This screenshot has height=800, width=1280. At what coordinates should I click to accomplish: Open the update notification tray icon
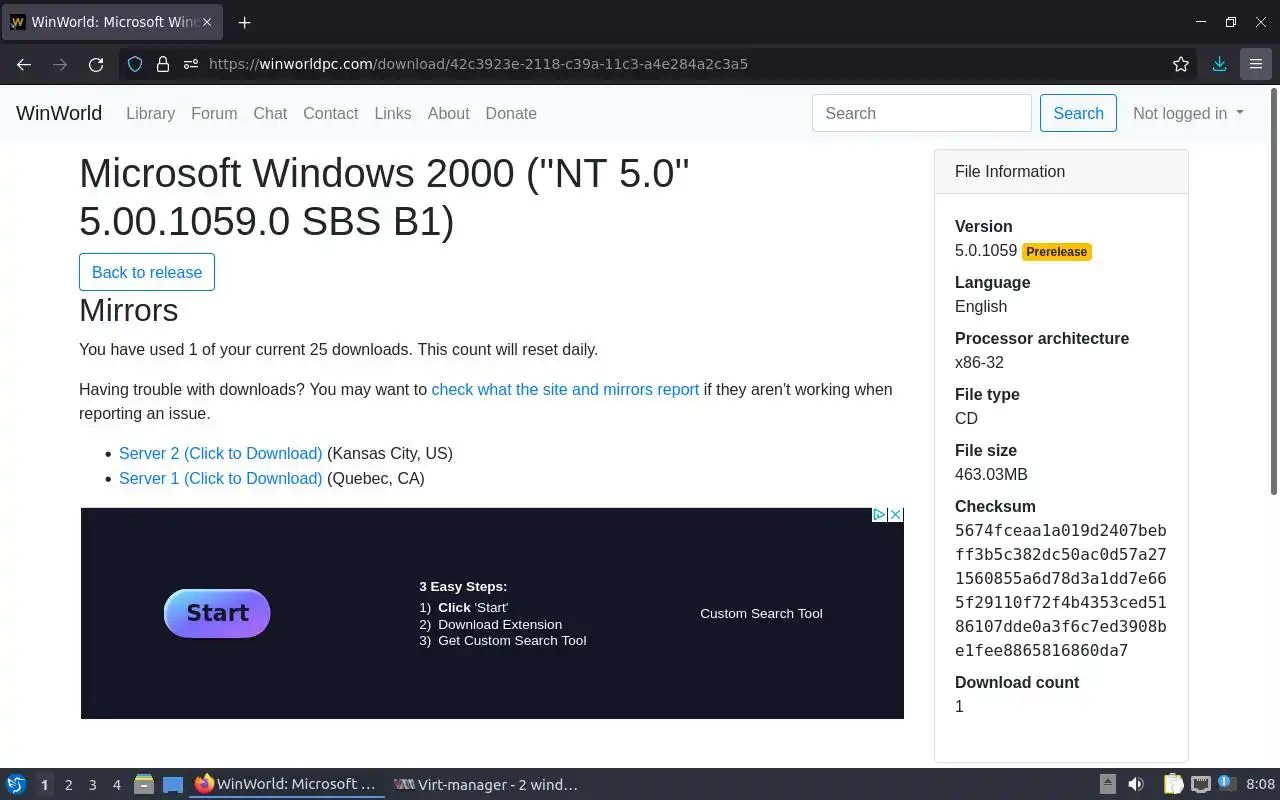point(1227,784)
